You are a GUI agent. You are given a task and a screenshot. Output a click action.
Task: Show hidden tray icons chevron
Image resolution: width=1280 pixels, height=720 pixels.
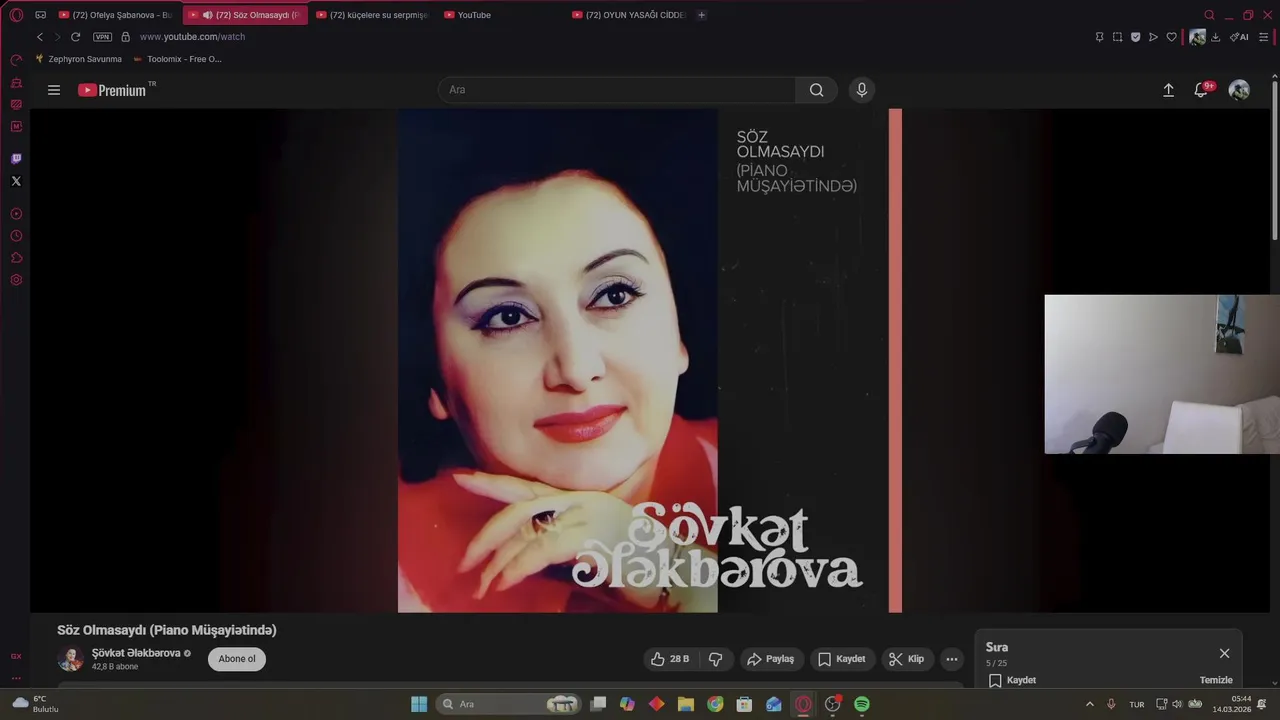click(x=1089, y=704)
